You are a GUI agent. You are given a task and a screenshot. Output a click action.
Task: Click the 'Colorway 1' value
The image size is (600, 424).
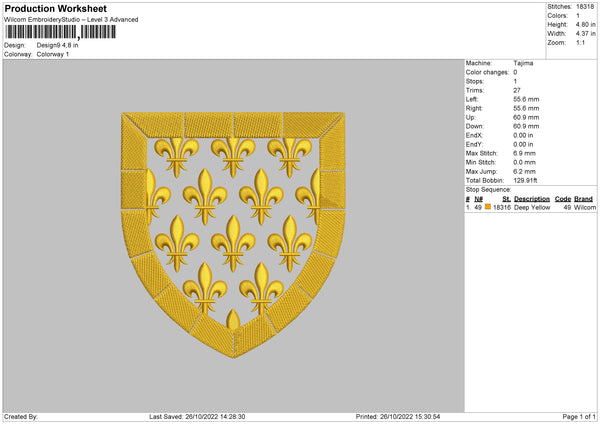pos(53,54)
